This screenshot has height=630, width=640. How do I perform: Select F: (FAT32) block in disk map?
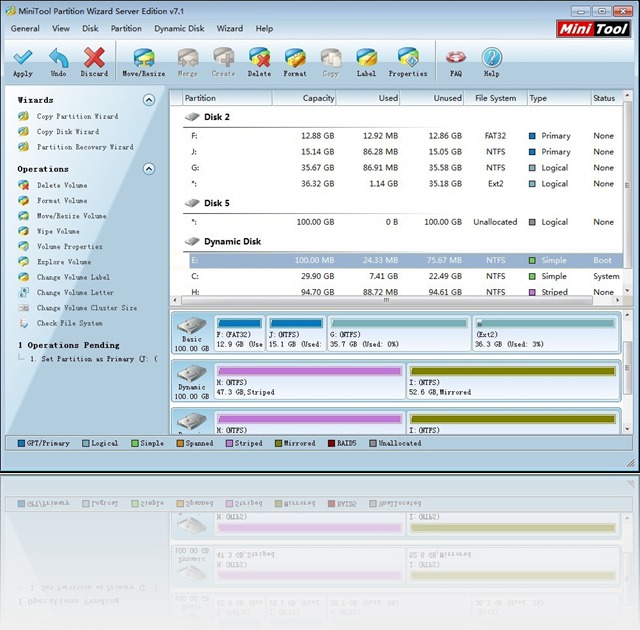239,333
